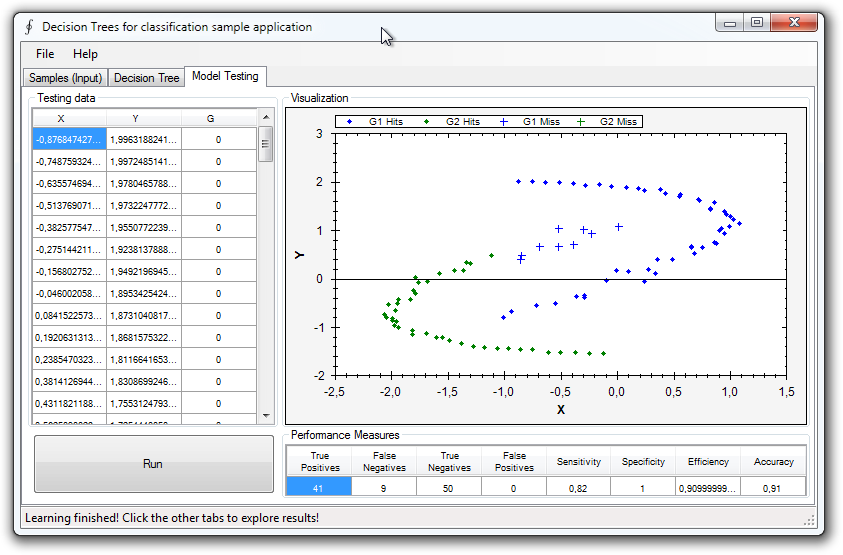Image resolution: width=843 pixels, height=555 pixels.
Task: Select the cell 1,8731040817...
Action: (144, 316)
